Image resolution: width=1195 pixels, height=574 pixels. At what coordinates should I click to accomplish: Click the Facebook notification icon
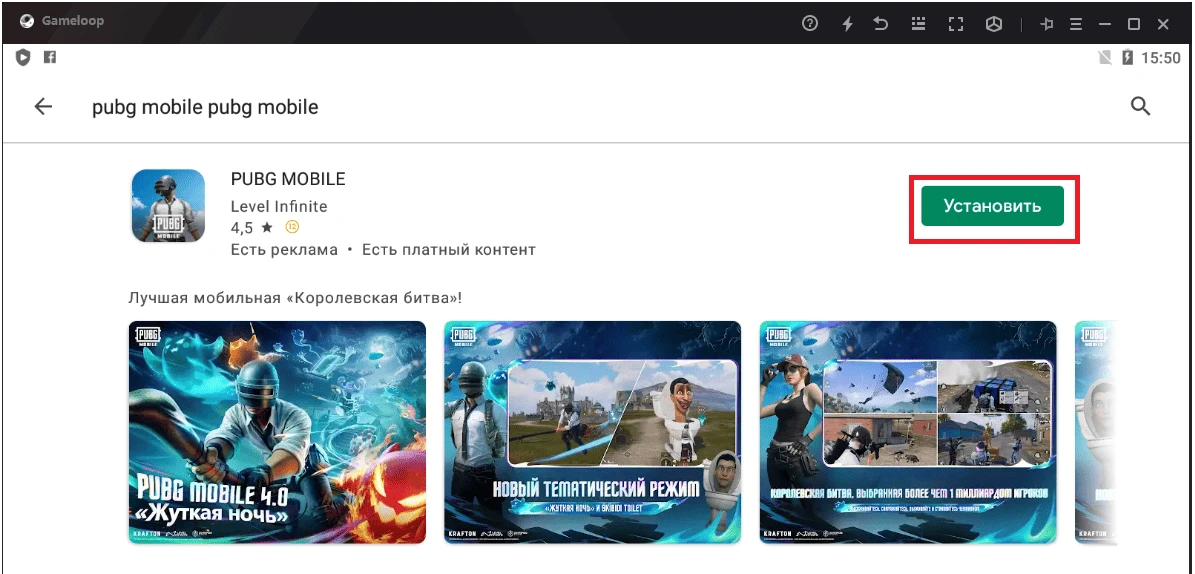tap(49, 58)
